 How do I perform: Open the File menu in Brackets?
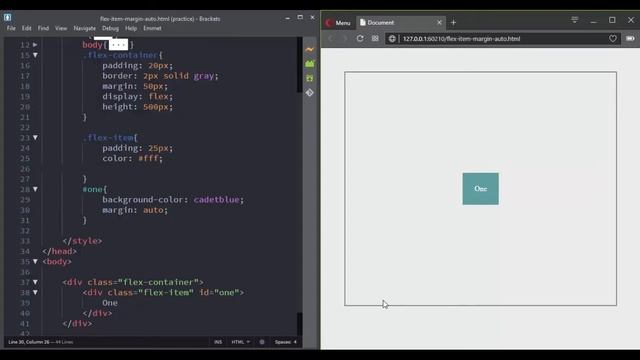[x=11, y=28]
